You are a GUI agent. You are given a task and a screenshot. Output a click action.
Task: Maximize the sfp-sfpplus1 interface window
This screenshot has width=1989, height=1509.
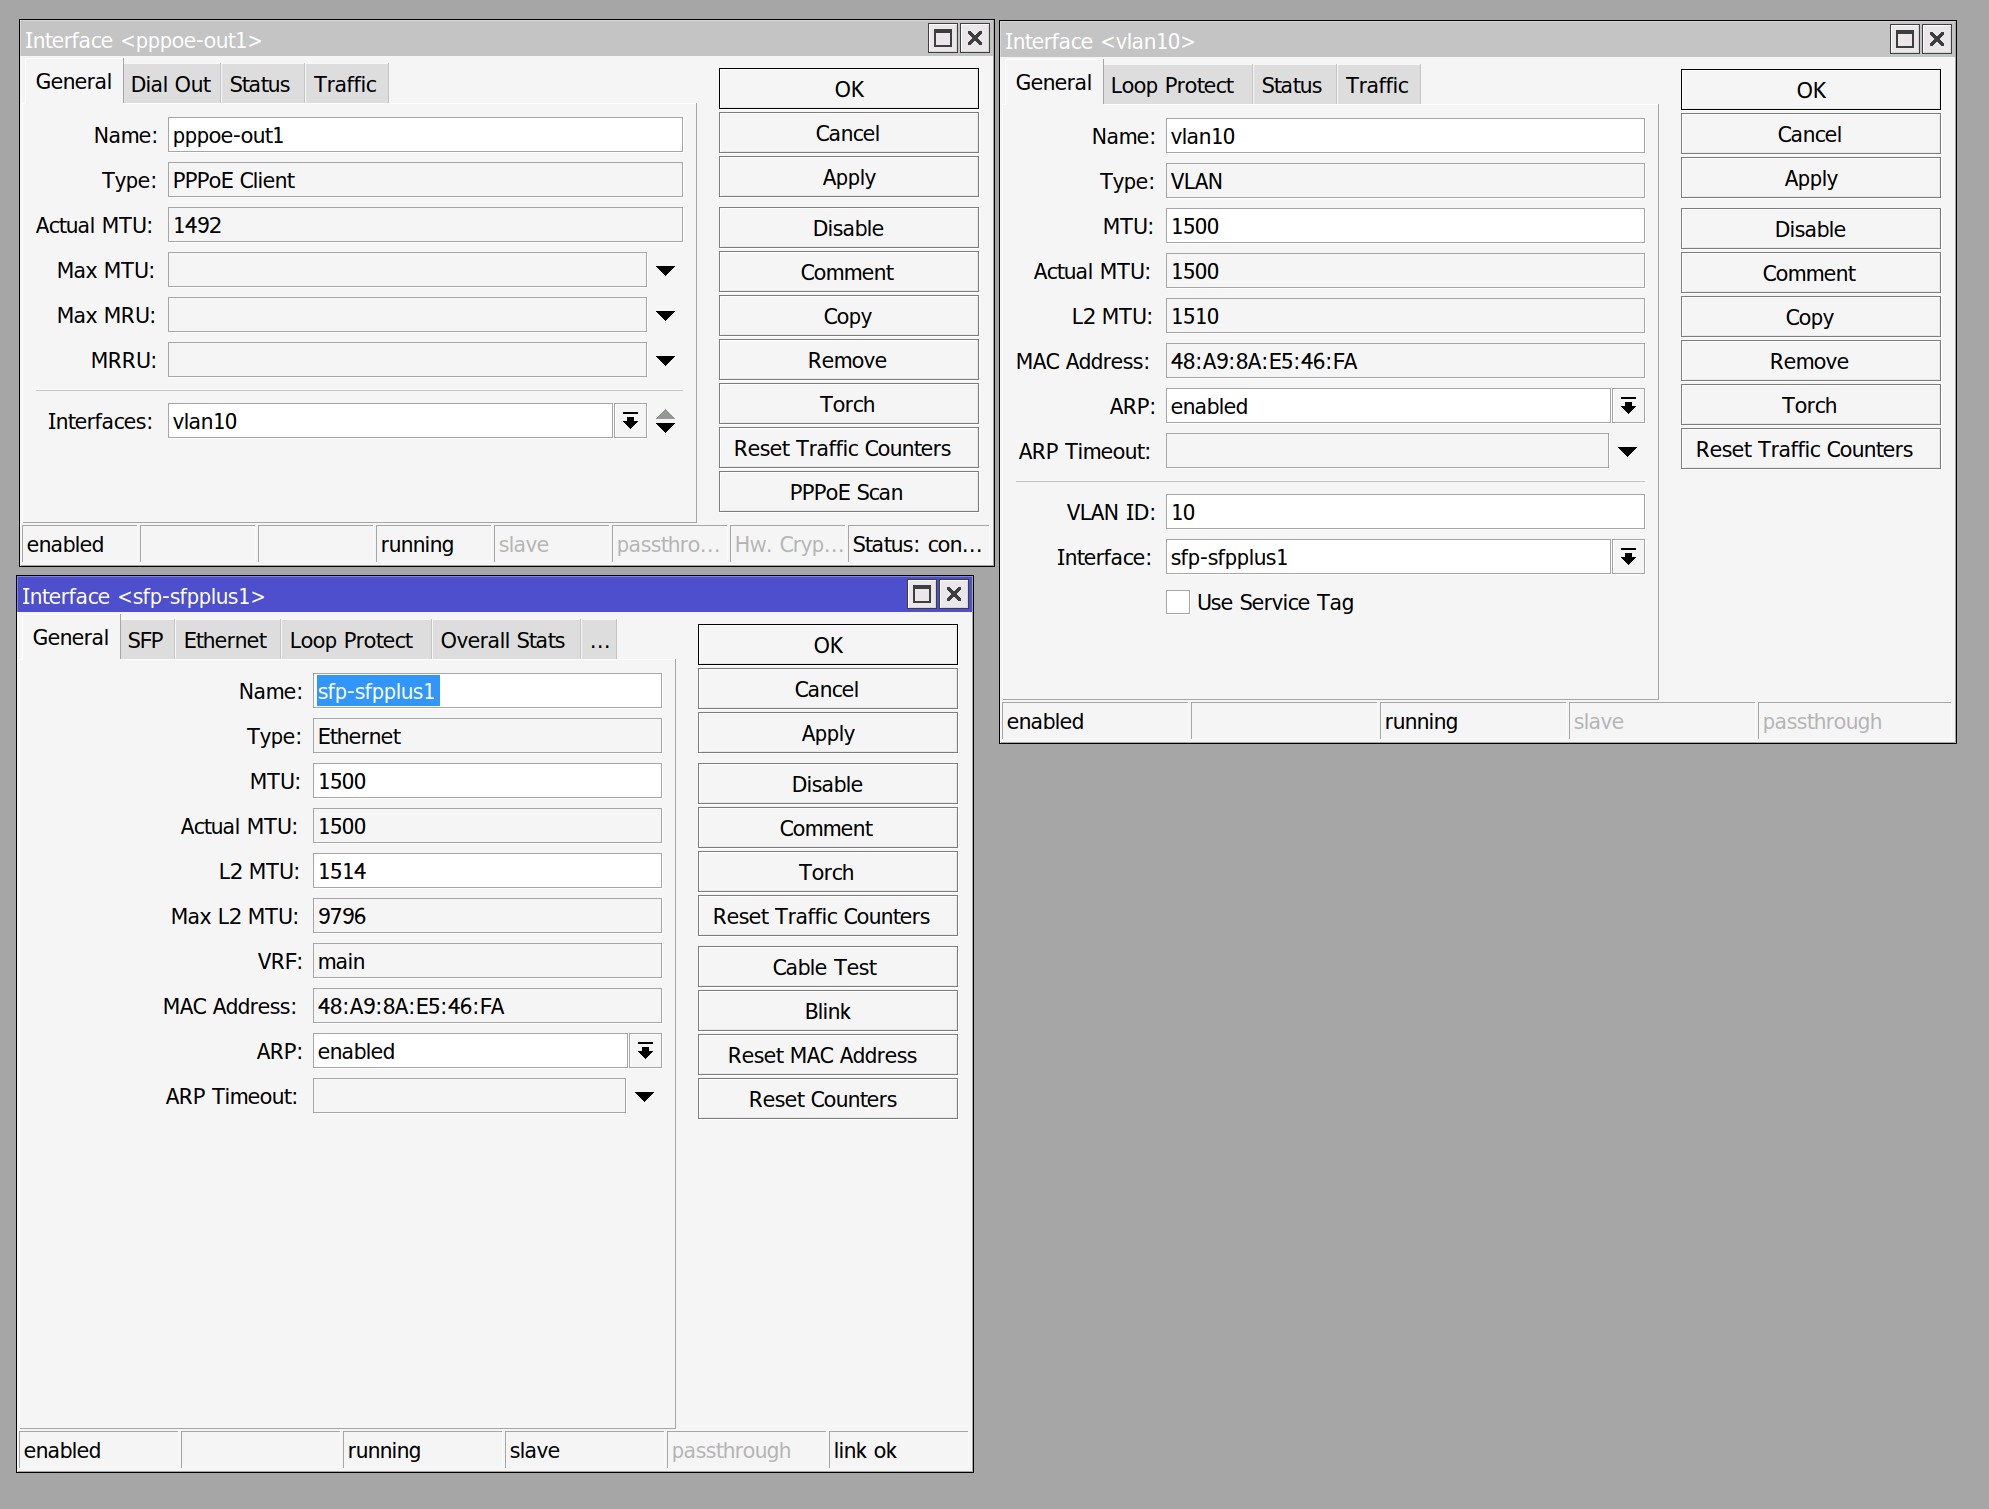point(921,595)
